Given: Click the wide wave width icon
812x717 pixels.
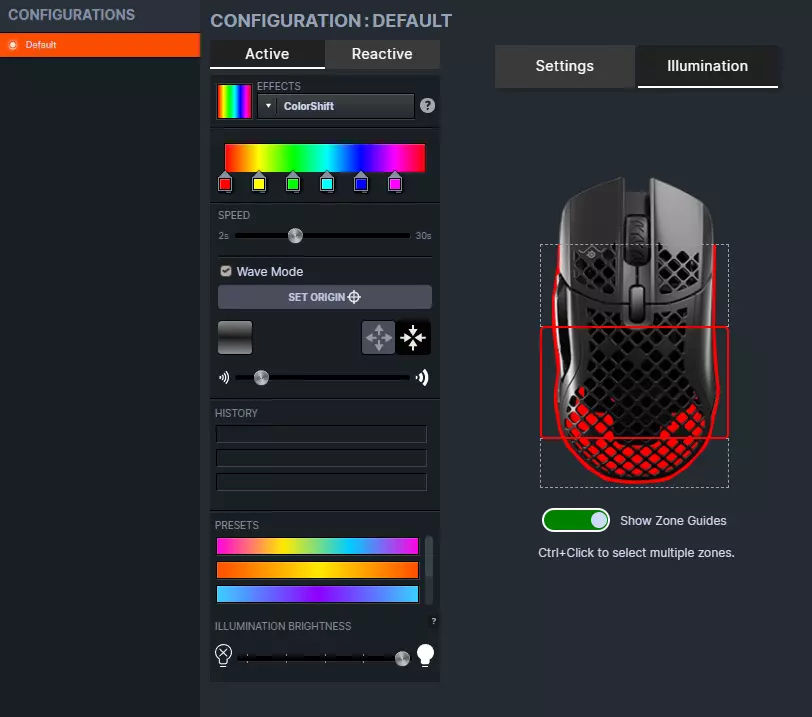Looking at the screenshot, I should pyautogui.click(x=422, y=377).
